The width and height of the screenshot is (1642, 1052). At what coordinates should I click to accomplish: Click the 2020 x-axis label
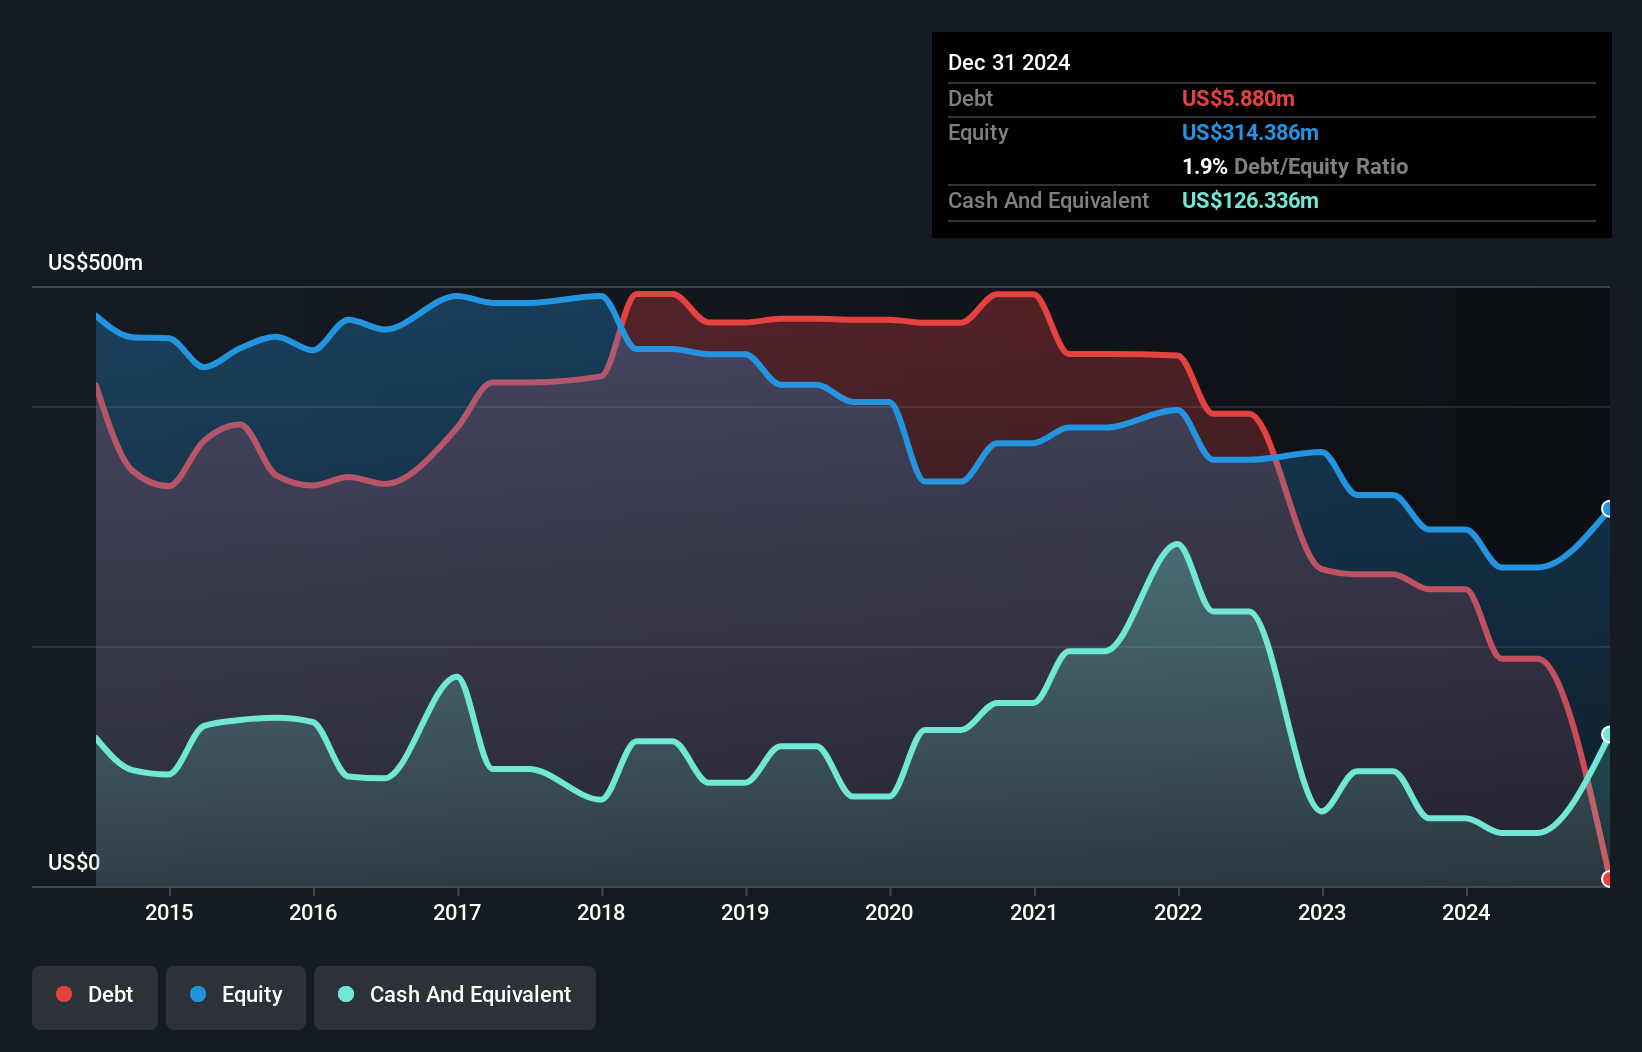click(889, 912)
